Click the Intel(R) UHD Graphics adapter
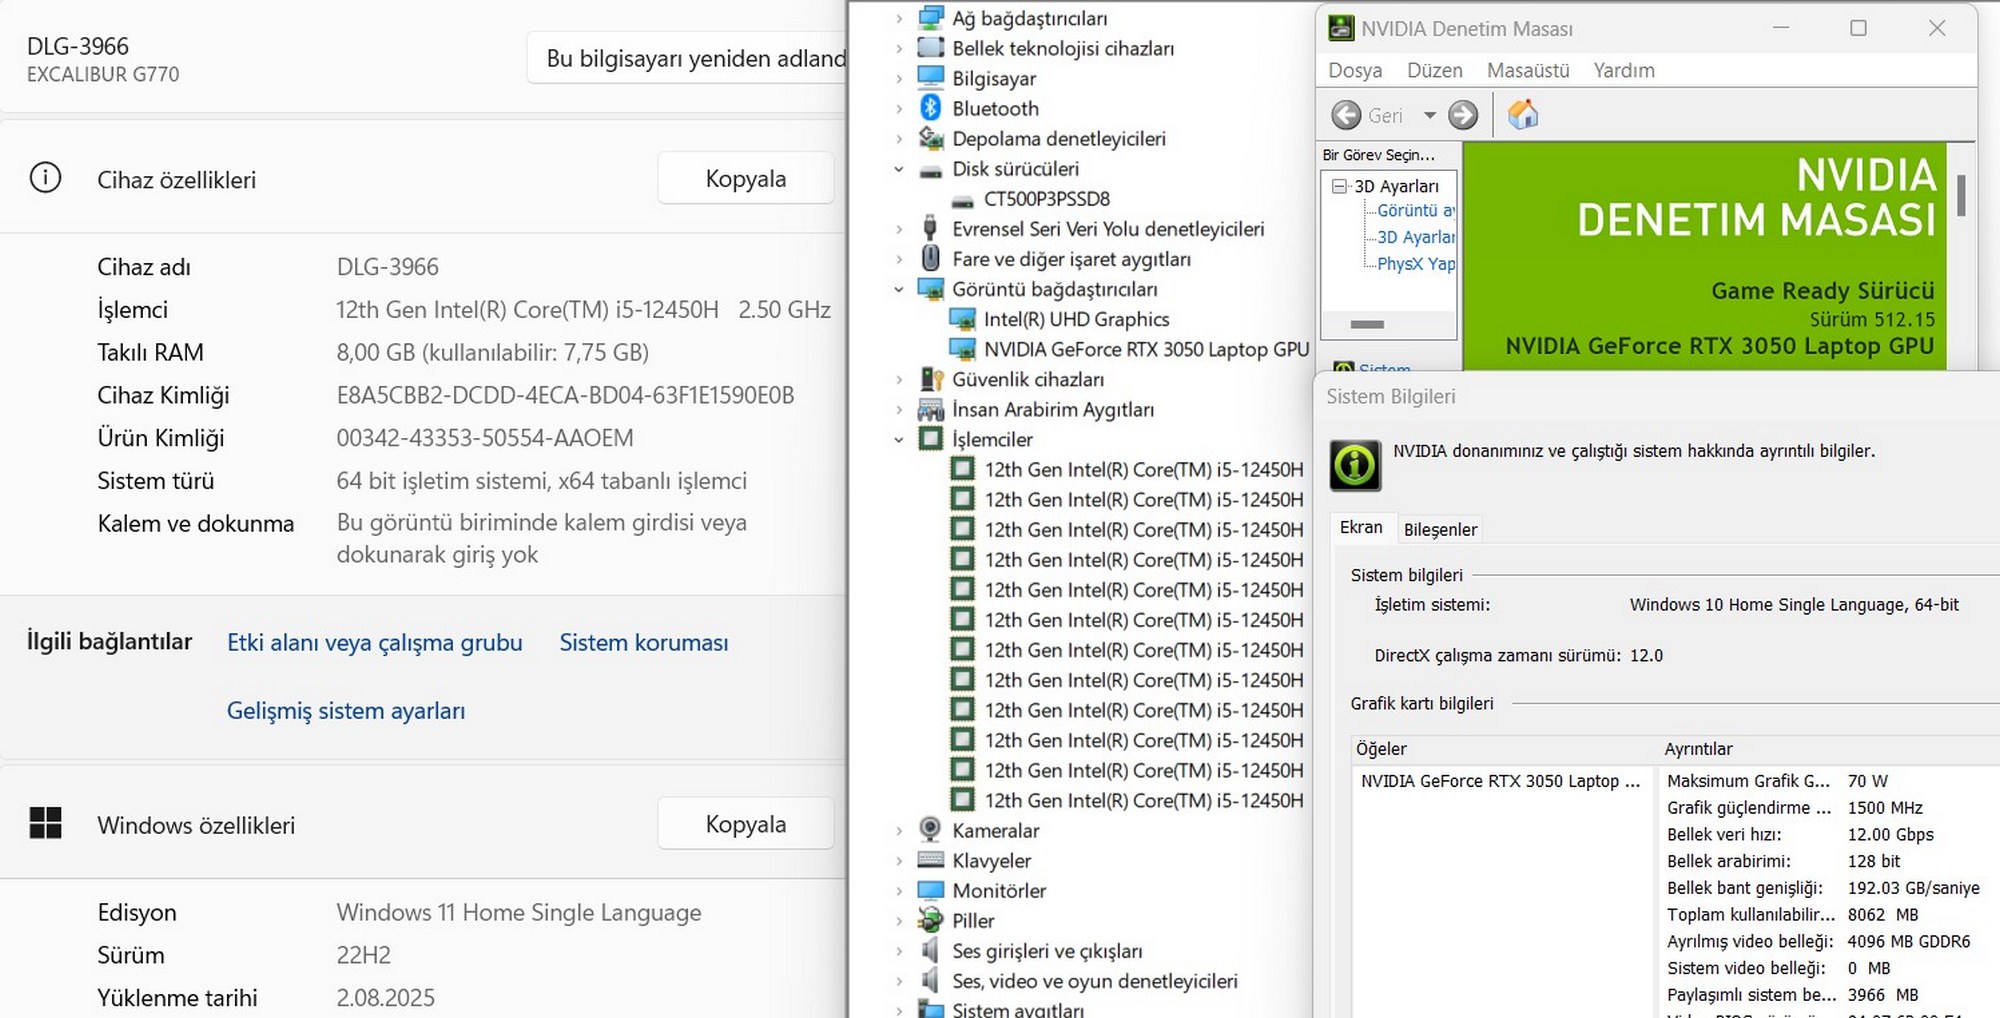The width and height of the screenshot is (2000, 1018). point(1075,319)
